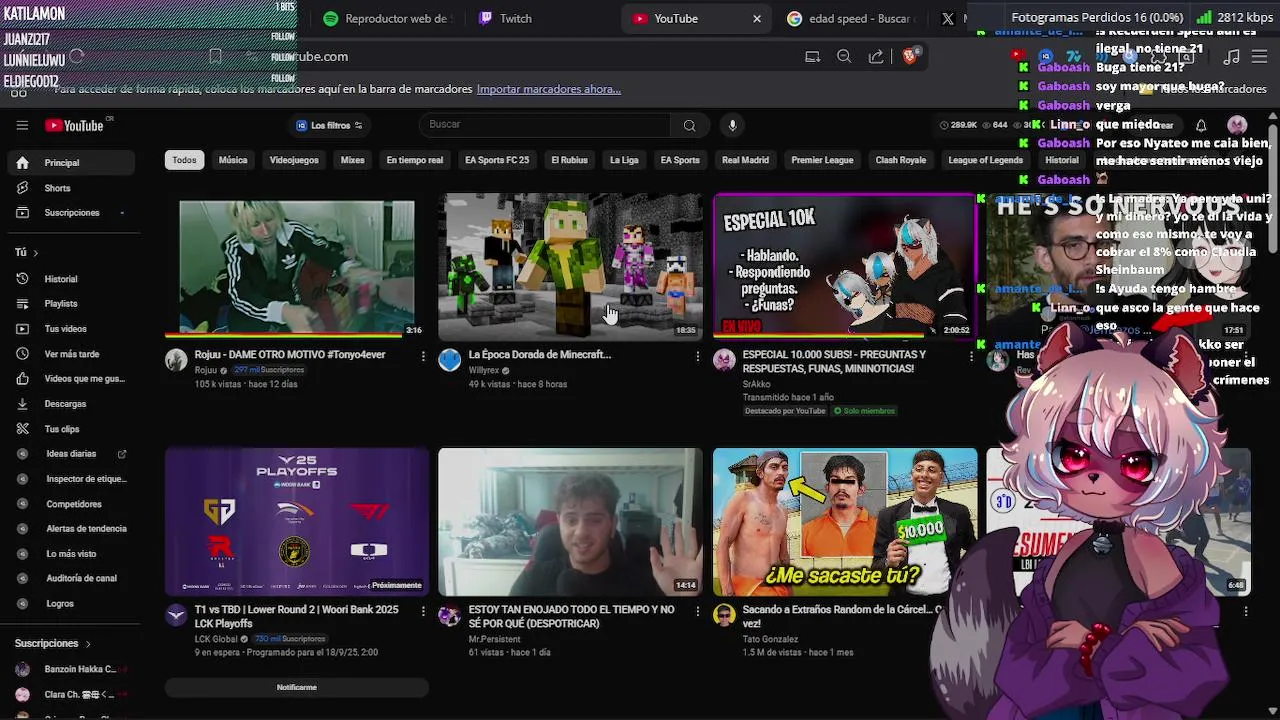
Task: Open Tus clips in sidebar
Action: [x=70, y=429]
